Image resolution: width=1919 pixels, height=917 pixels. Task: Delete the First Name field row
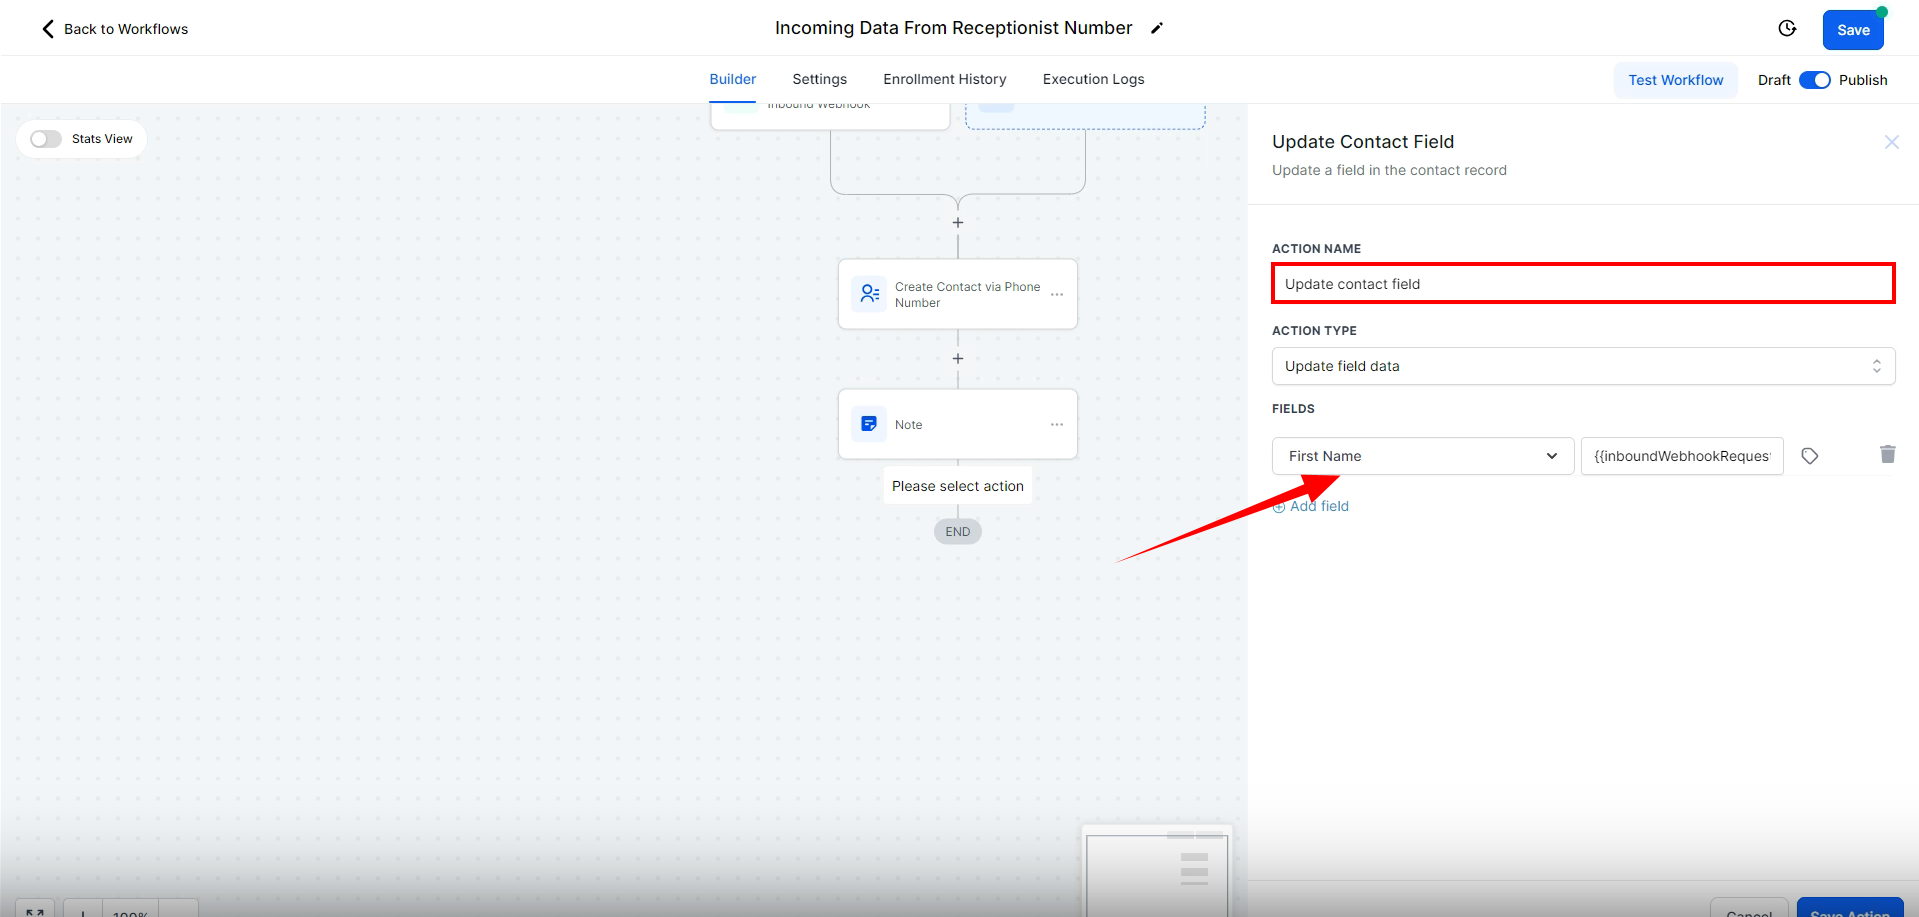pos(1887,455)
